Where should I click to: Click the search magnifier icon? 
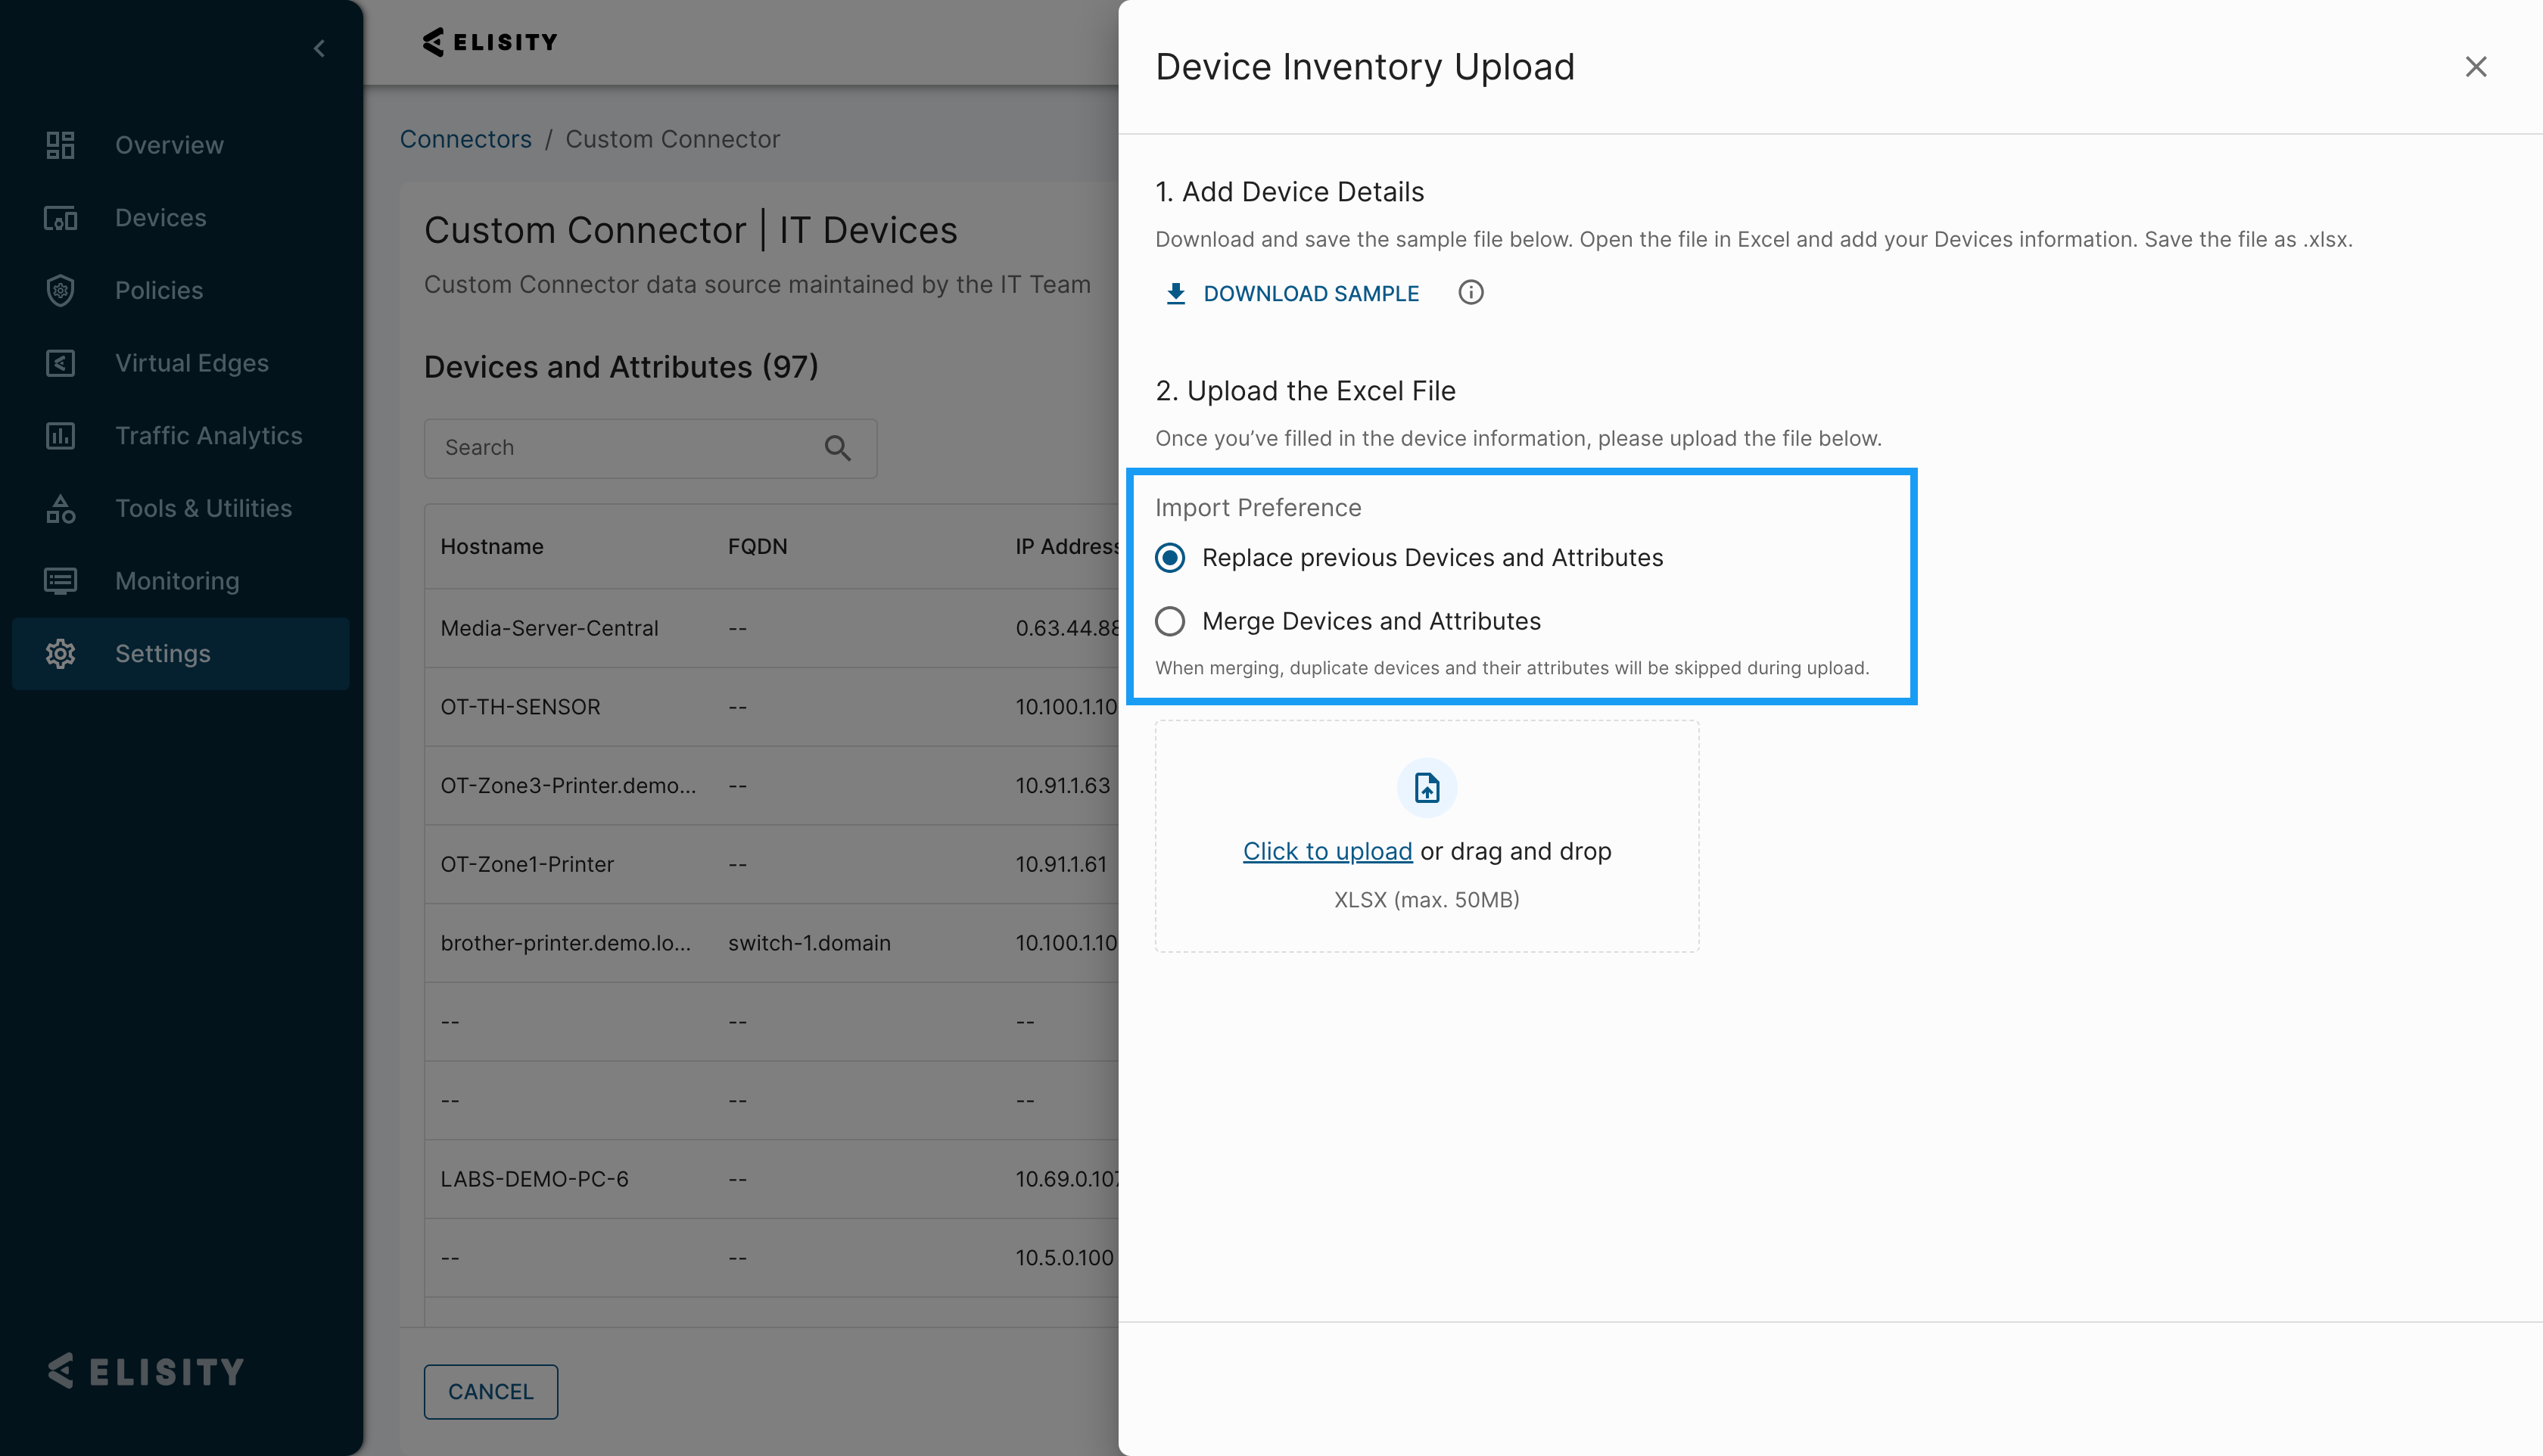pos(838,448)
